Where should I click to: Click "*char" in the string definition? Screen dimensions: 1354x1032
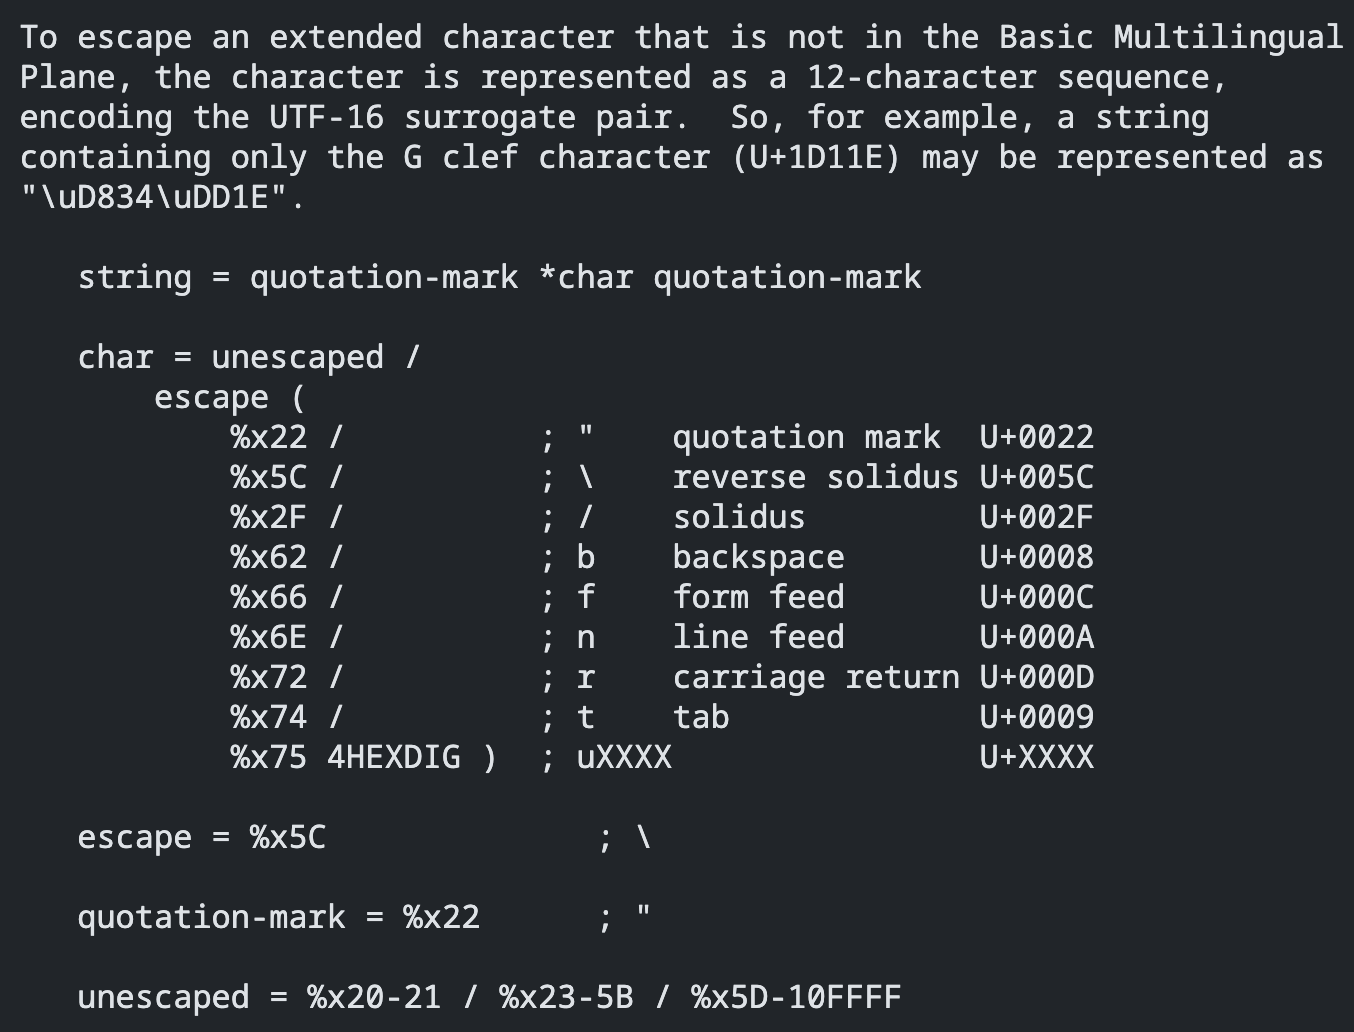pos(586,278)
